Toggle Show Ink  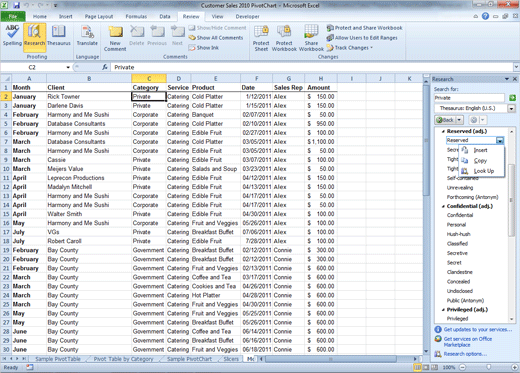[x=203, y=48]
